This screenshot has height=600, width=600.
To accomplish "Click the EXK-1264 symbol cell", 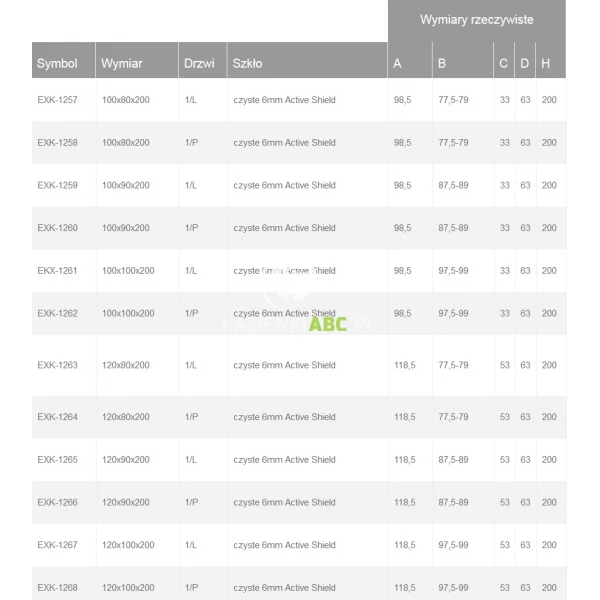I will tap(58, 417).
